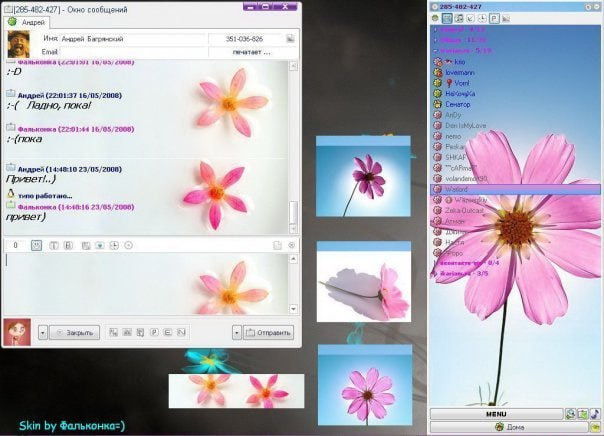Click the 'P' icon in the bottom toolbar

pyautogui.click(x=153, y=332)
